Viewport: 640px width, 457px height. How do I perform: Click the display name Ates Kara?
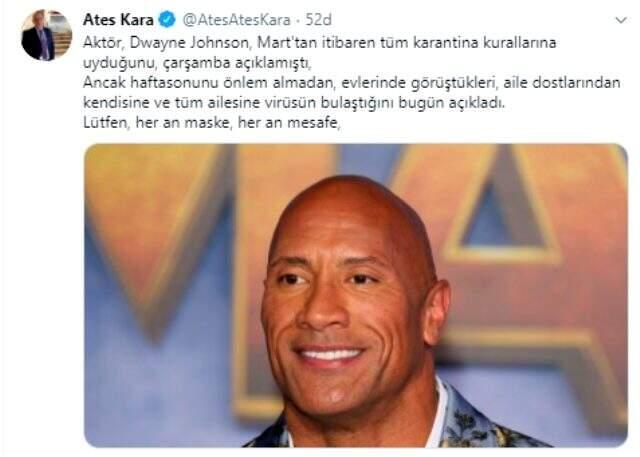coord(118,20)
